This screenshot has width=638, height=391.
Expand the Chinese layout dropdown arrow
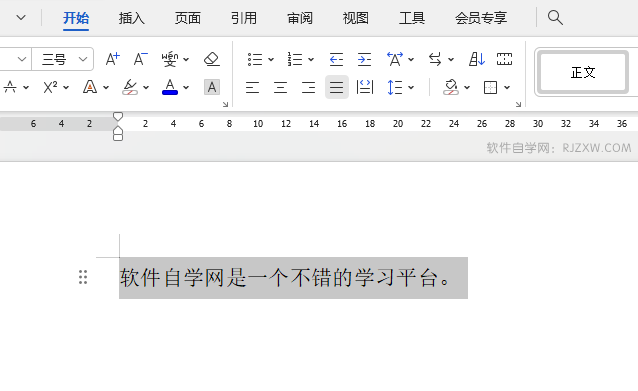pos(411,59)
